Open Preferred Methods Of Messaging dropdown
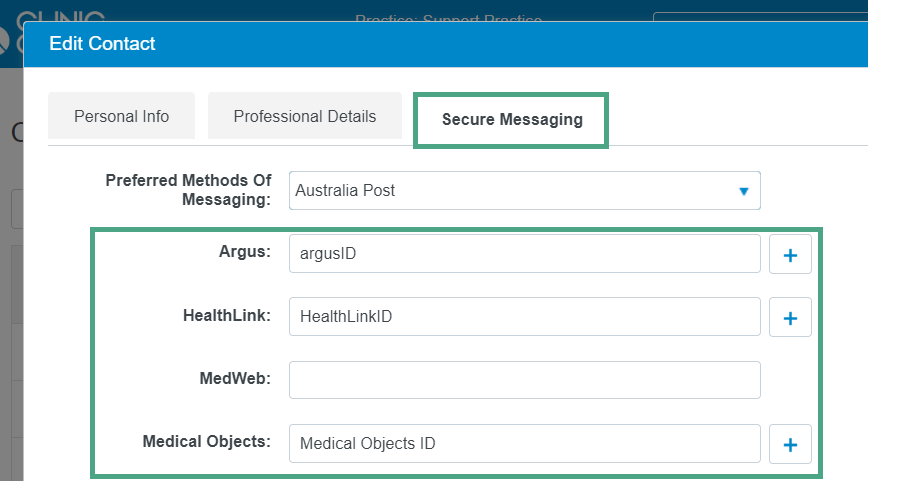 pos(525,190)
